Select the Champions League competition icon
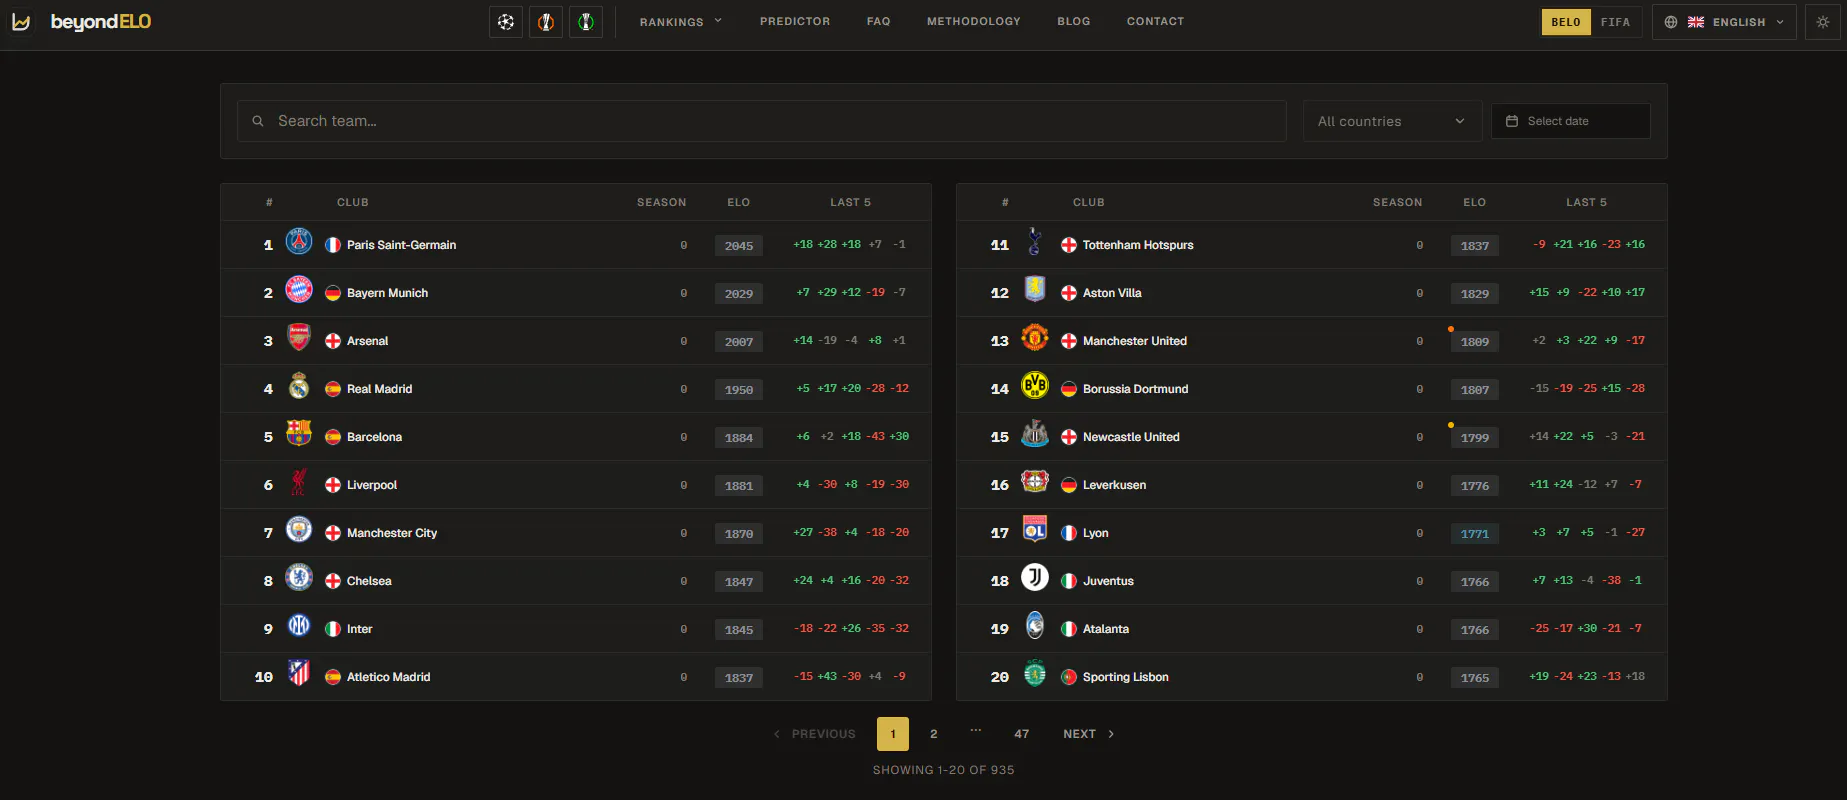 [506, 22]
